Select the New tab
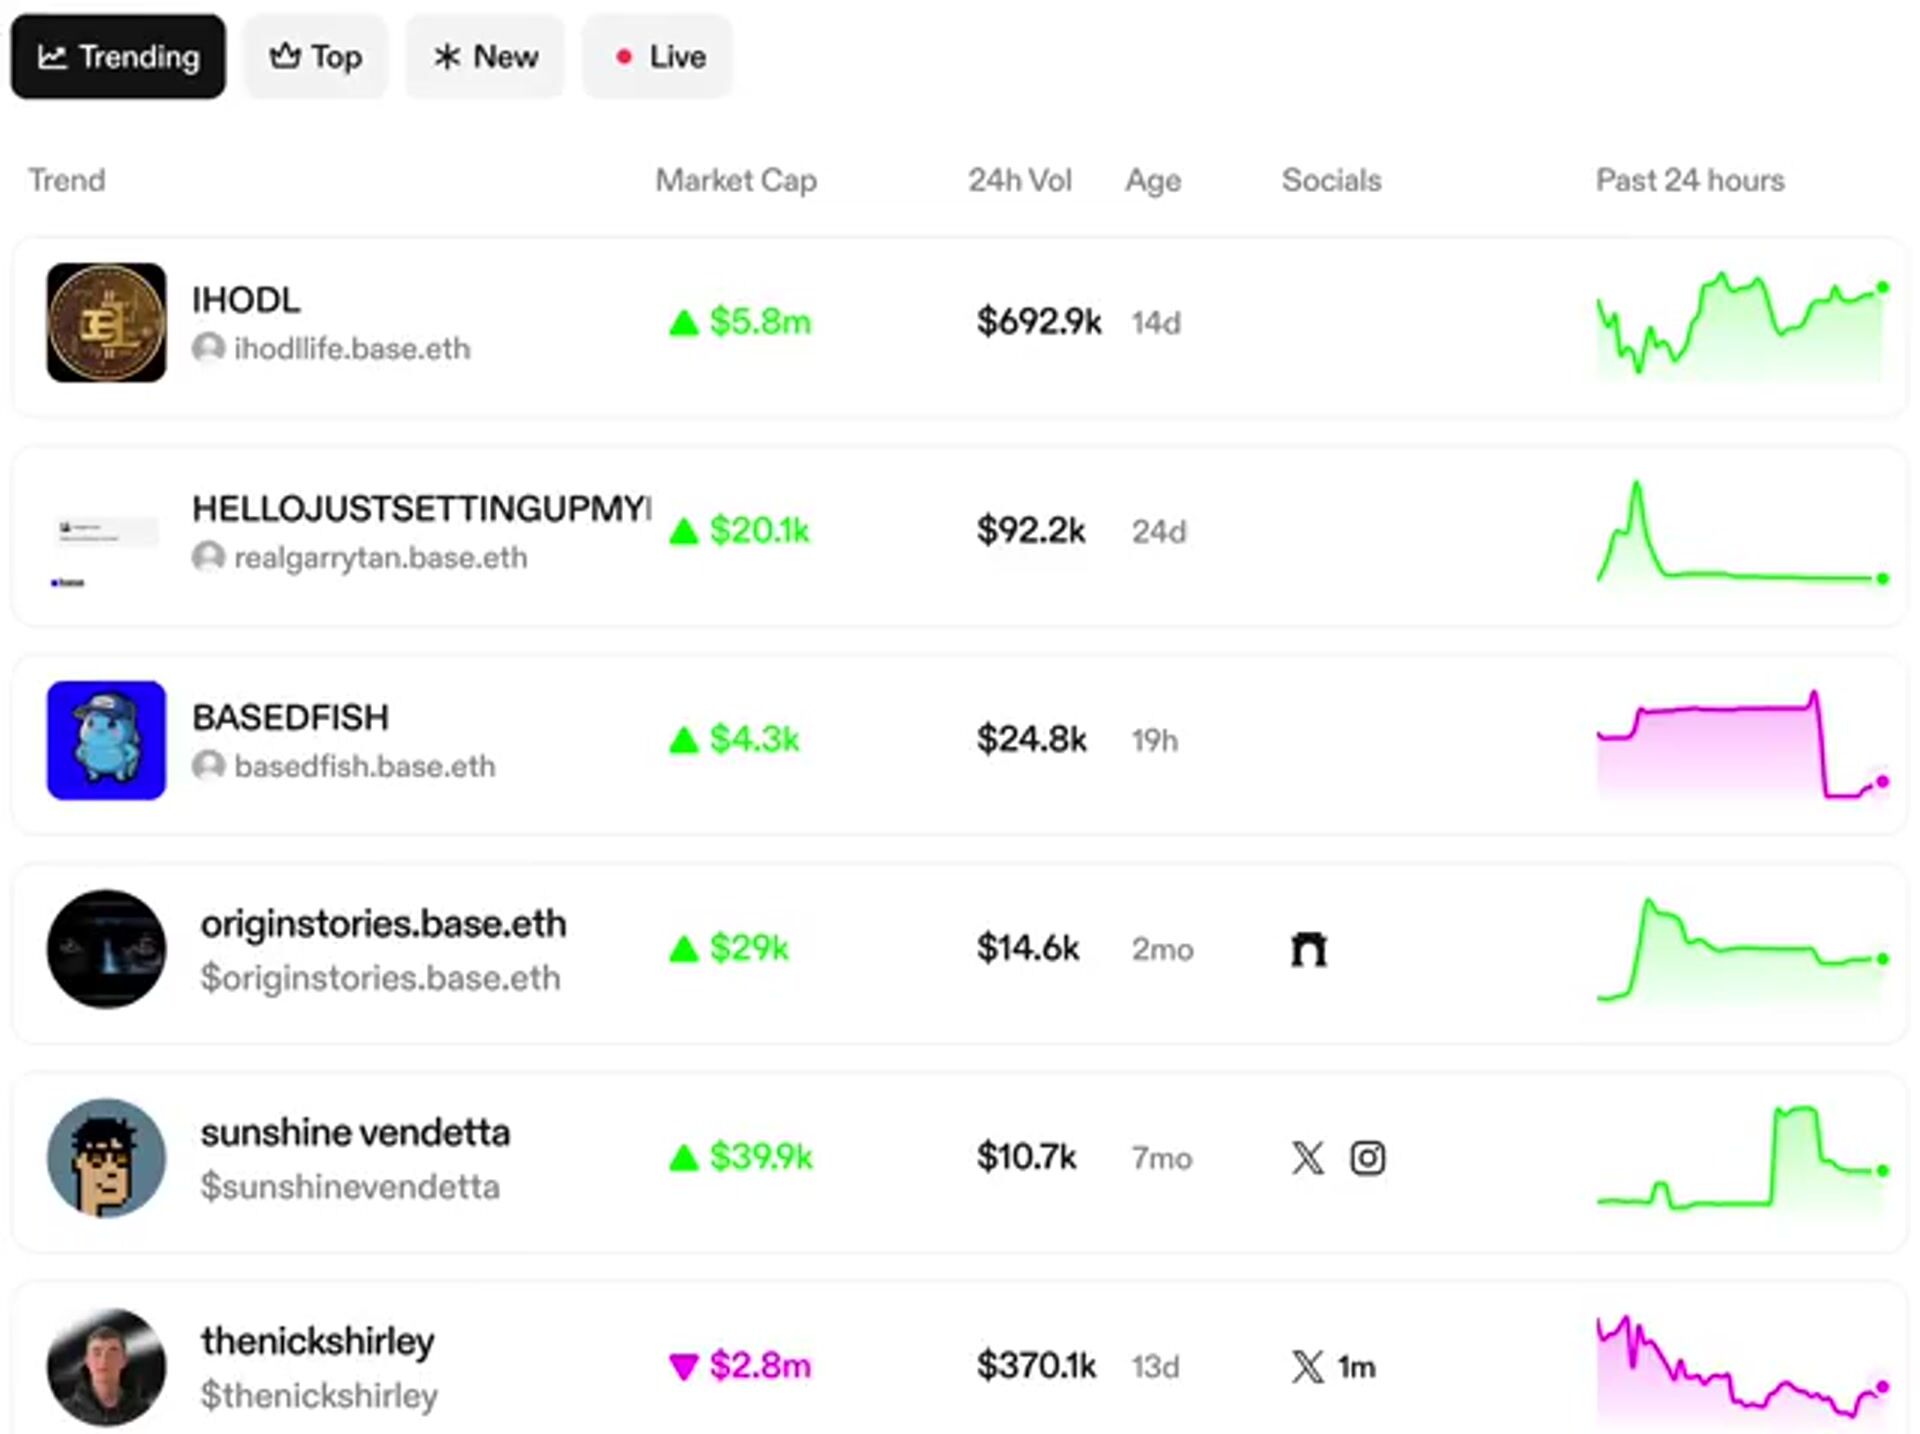 click(x=485, y=57)
